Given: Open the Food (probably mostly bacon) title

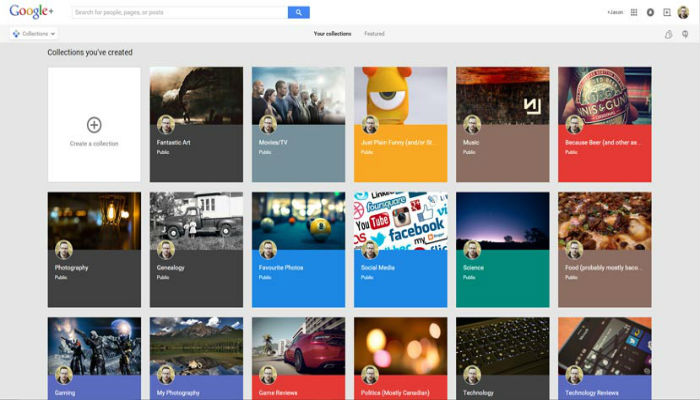Looking at the screenshot, I should pyautogui.click(x=603, y=267).
